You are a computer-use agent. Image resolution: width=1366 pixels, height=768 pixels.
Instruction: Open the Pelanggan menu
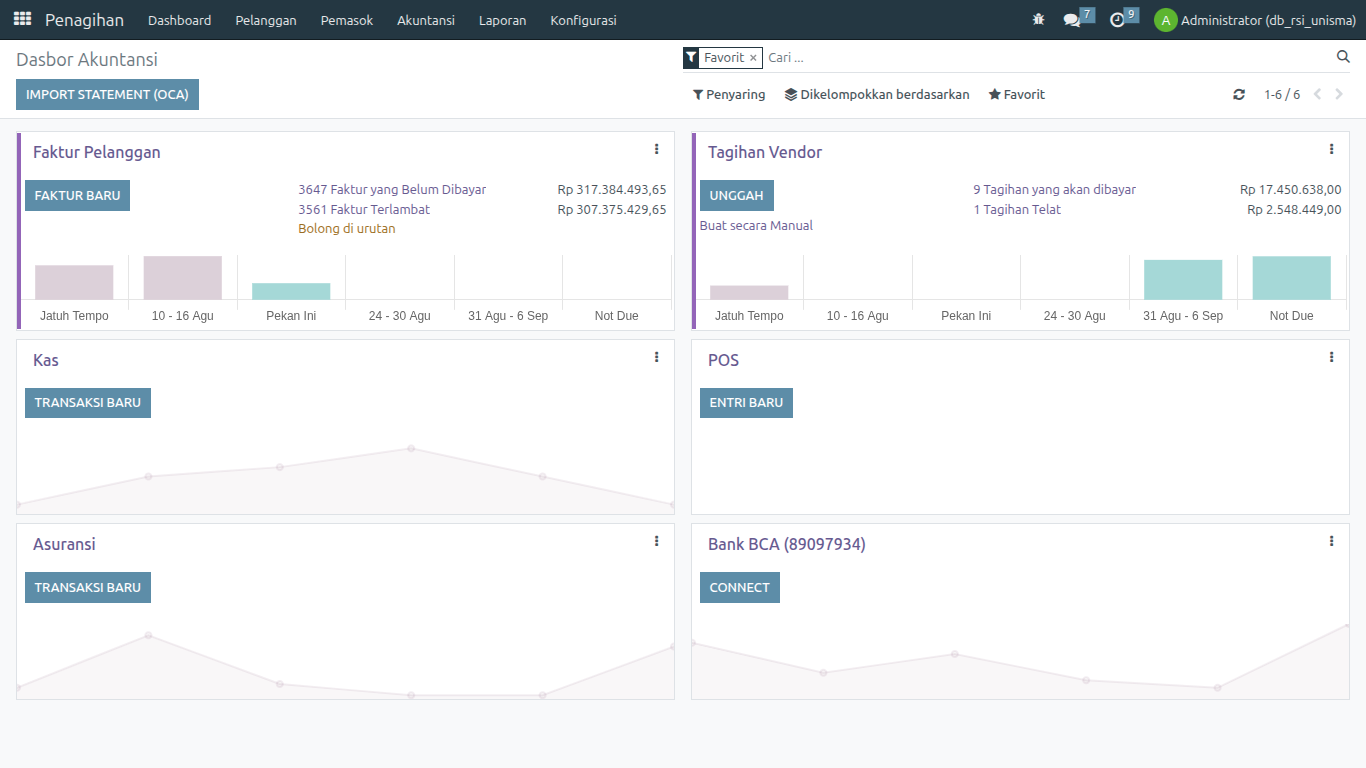coord(265,20)
